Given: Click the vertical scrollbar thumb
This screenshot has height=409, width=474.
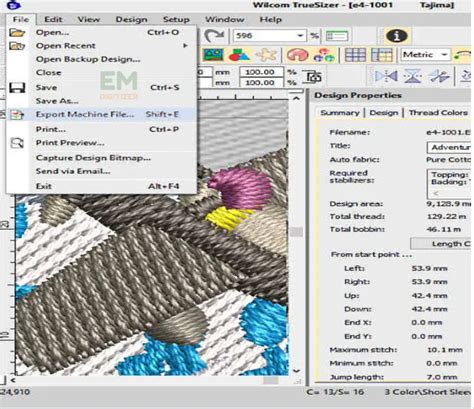Looking at the screenshot, I should (296, 232).
